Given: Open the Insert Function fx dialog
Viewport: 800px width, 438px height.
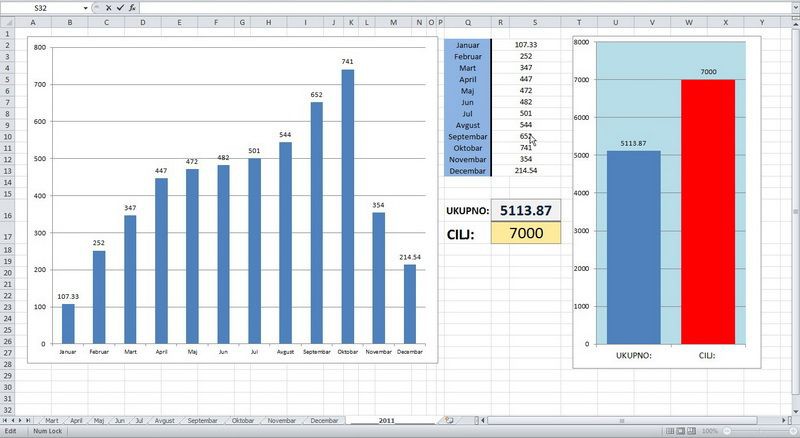Looking at the screenshot, I should (132, 8).
